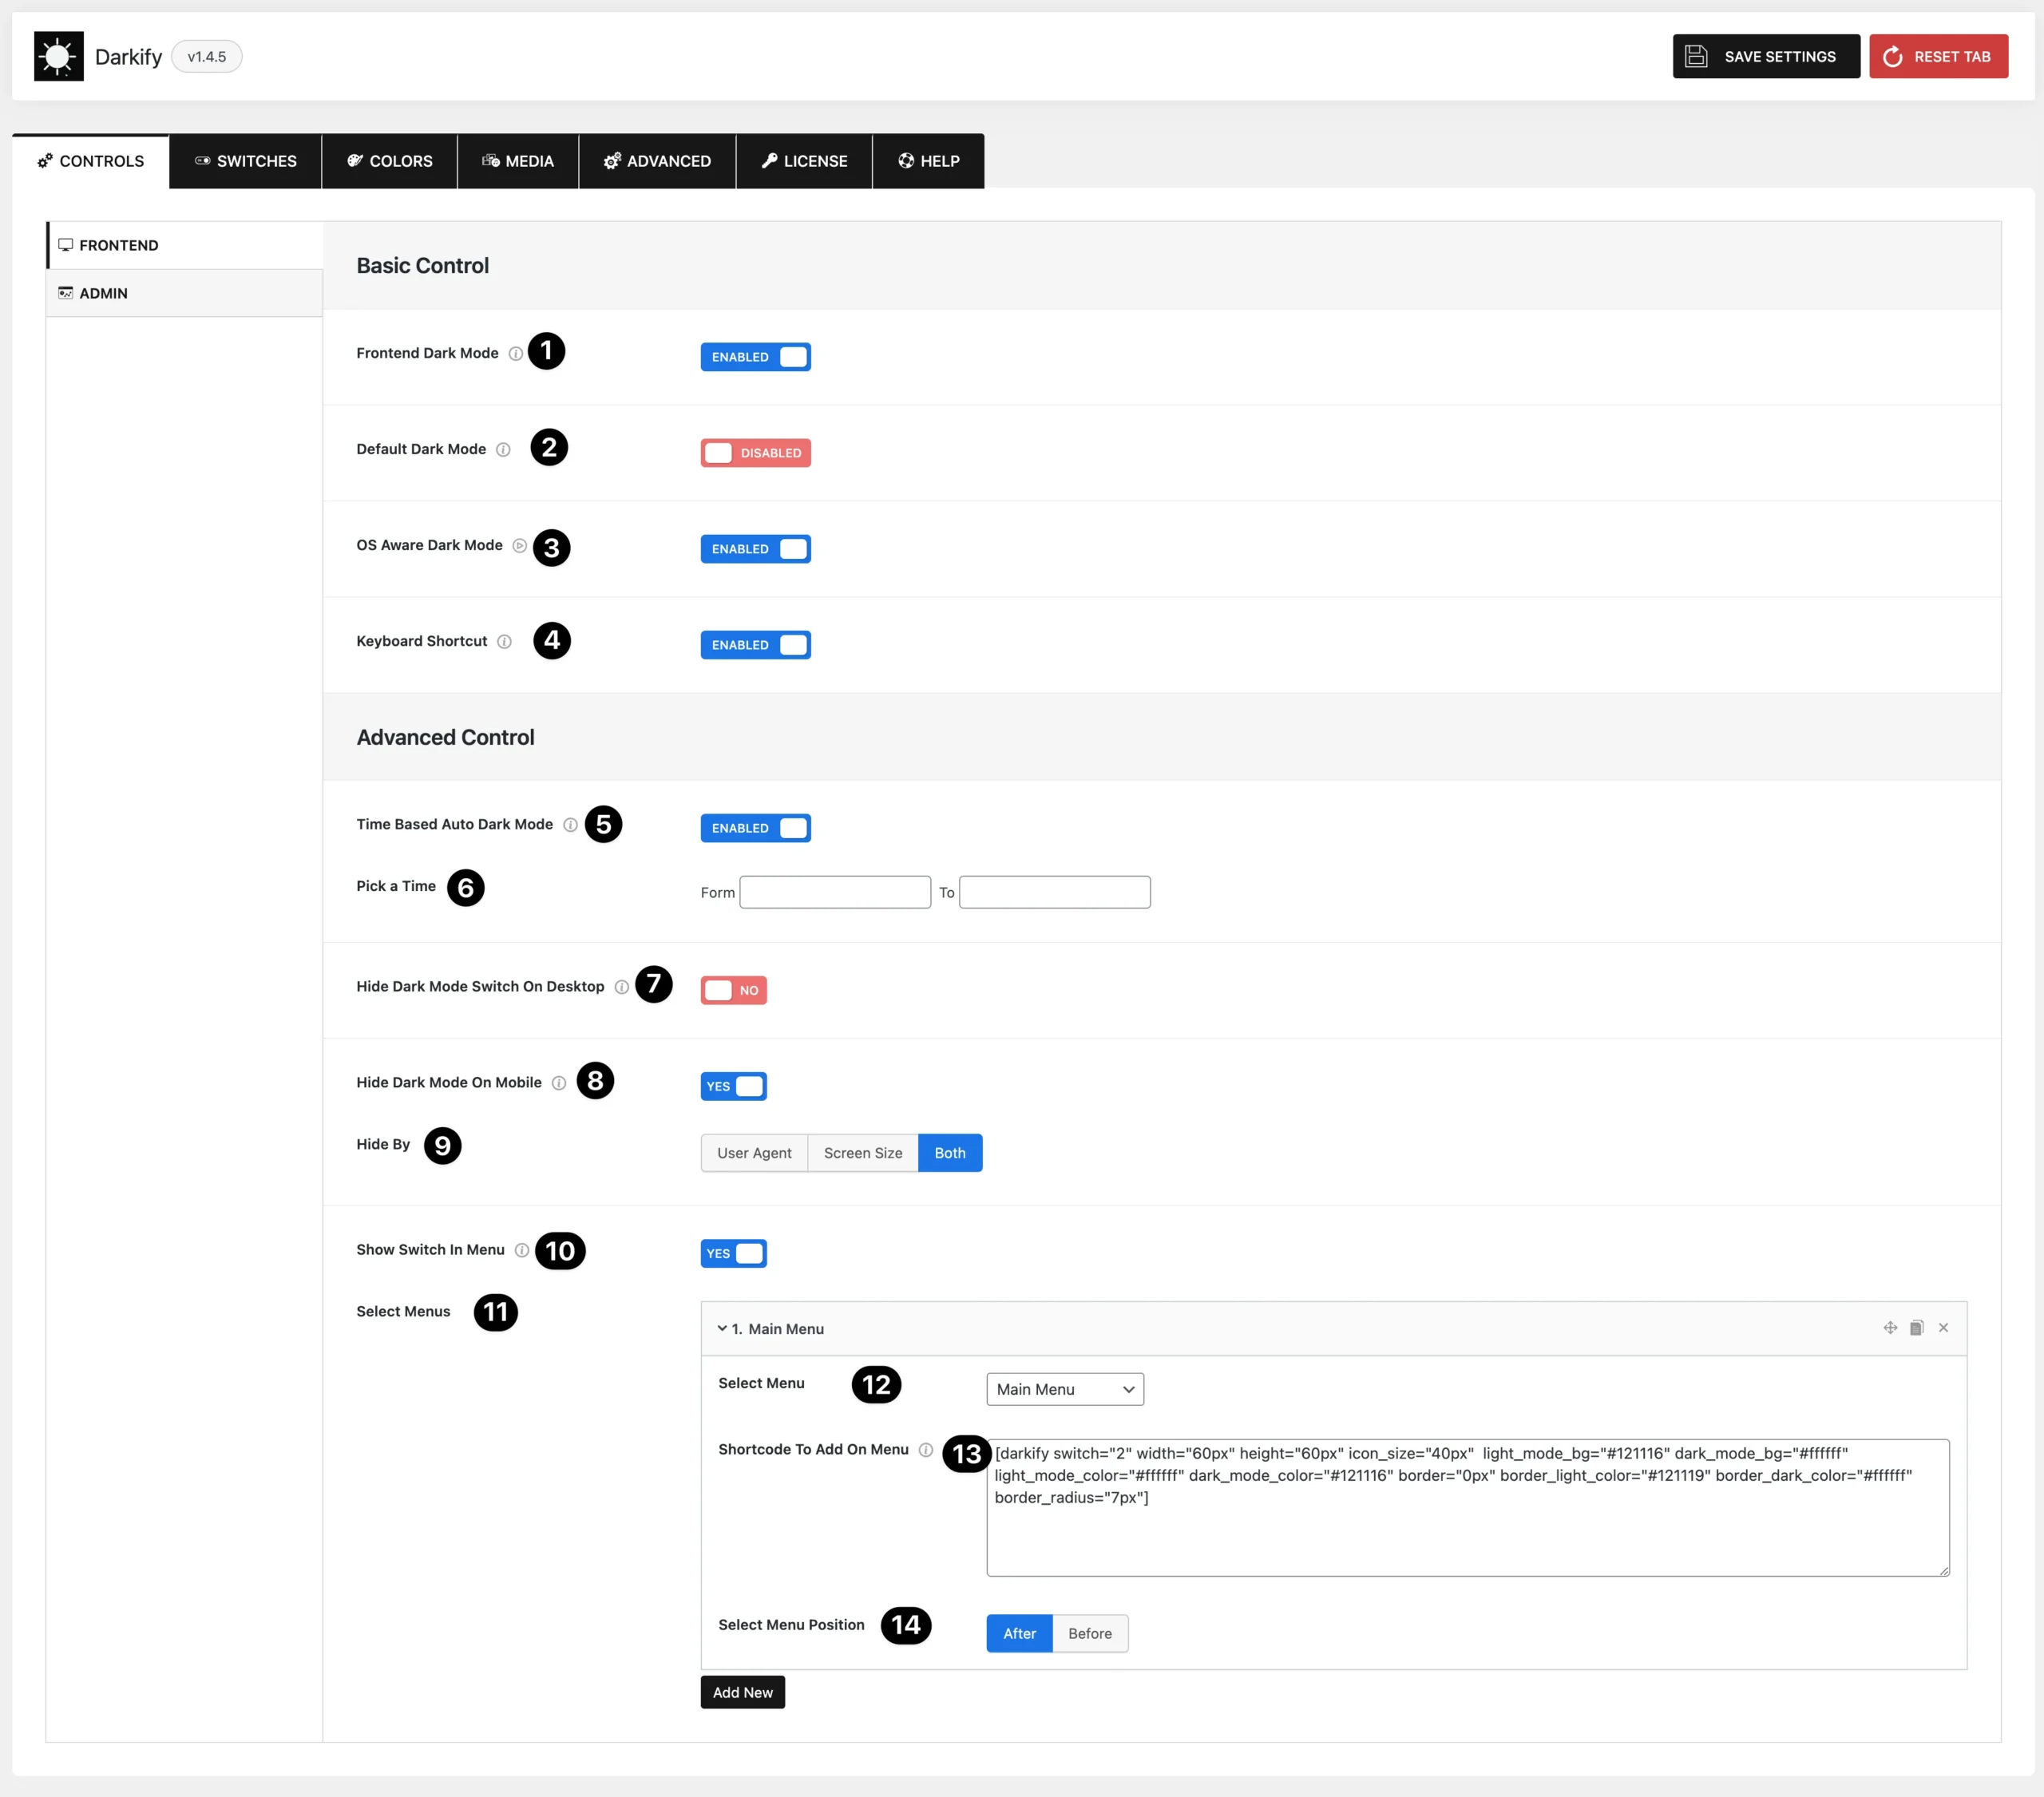
Task: Click info icon beside Default Dark Mode
Action: tap(503, 449)
